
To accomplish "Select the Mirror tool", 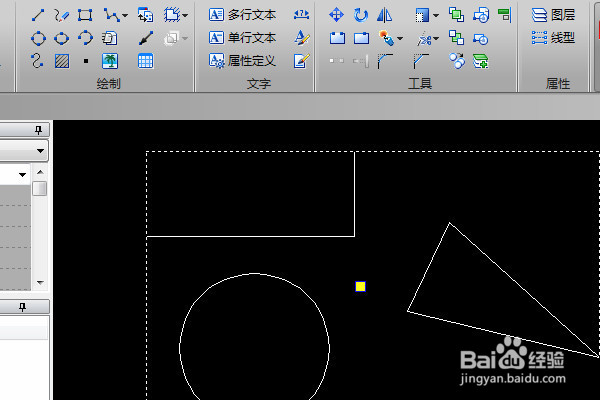I will click(x=384, y=15).
